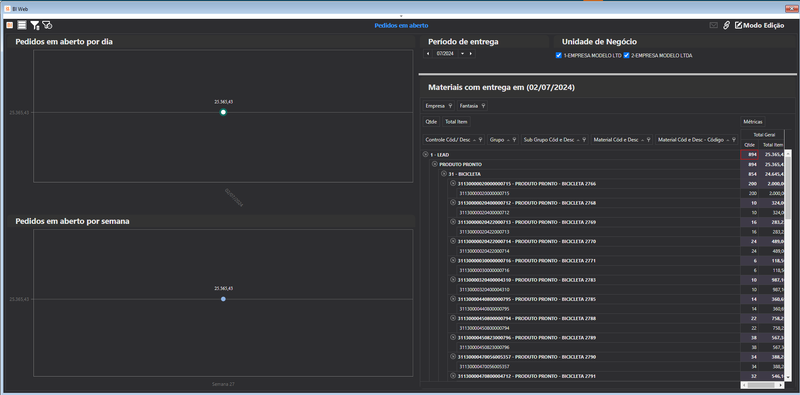Open the Grupo field filter funnel
Viewport: 800px width, 395px height.
514,139
